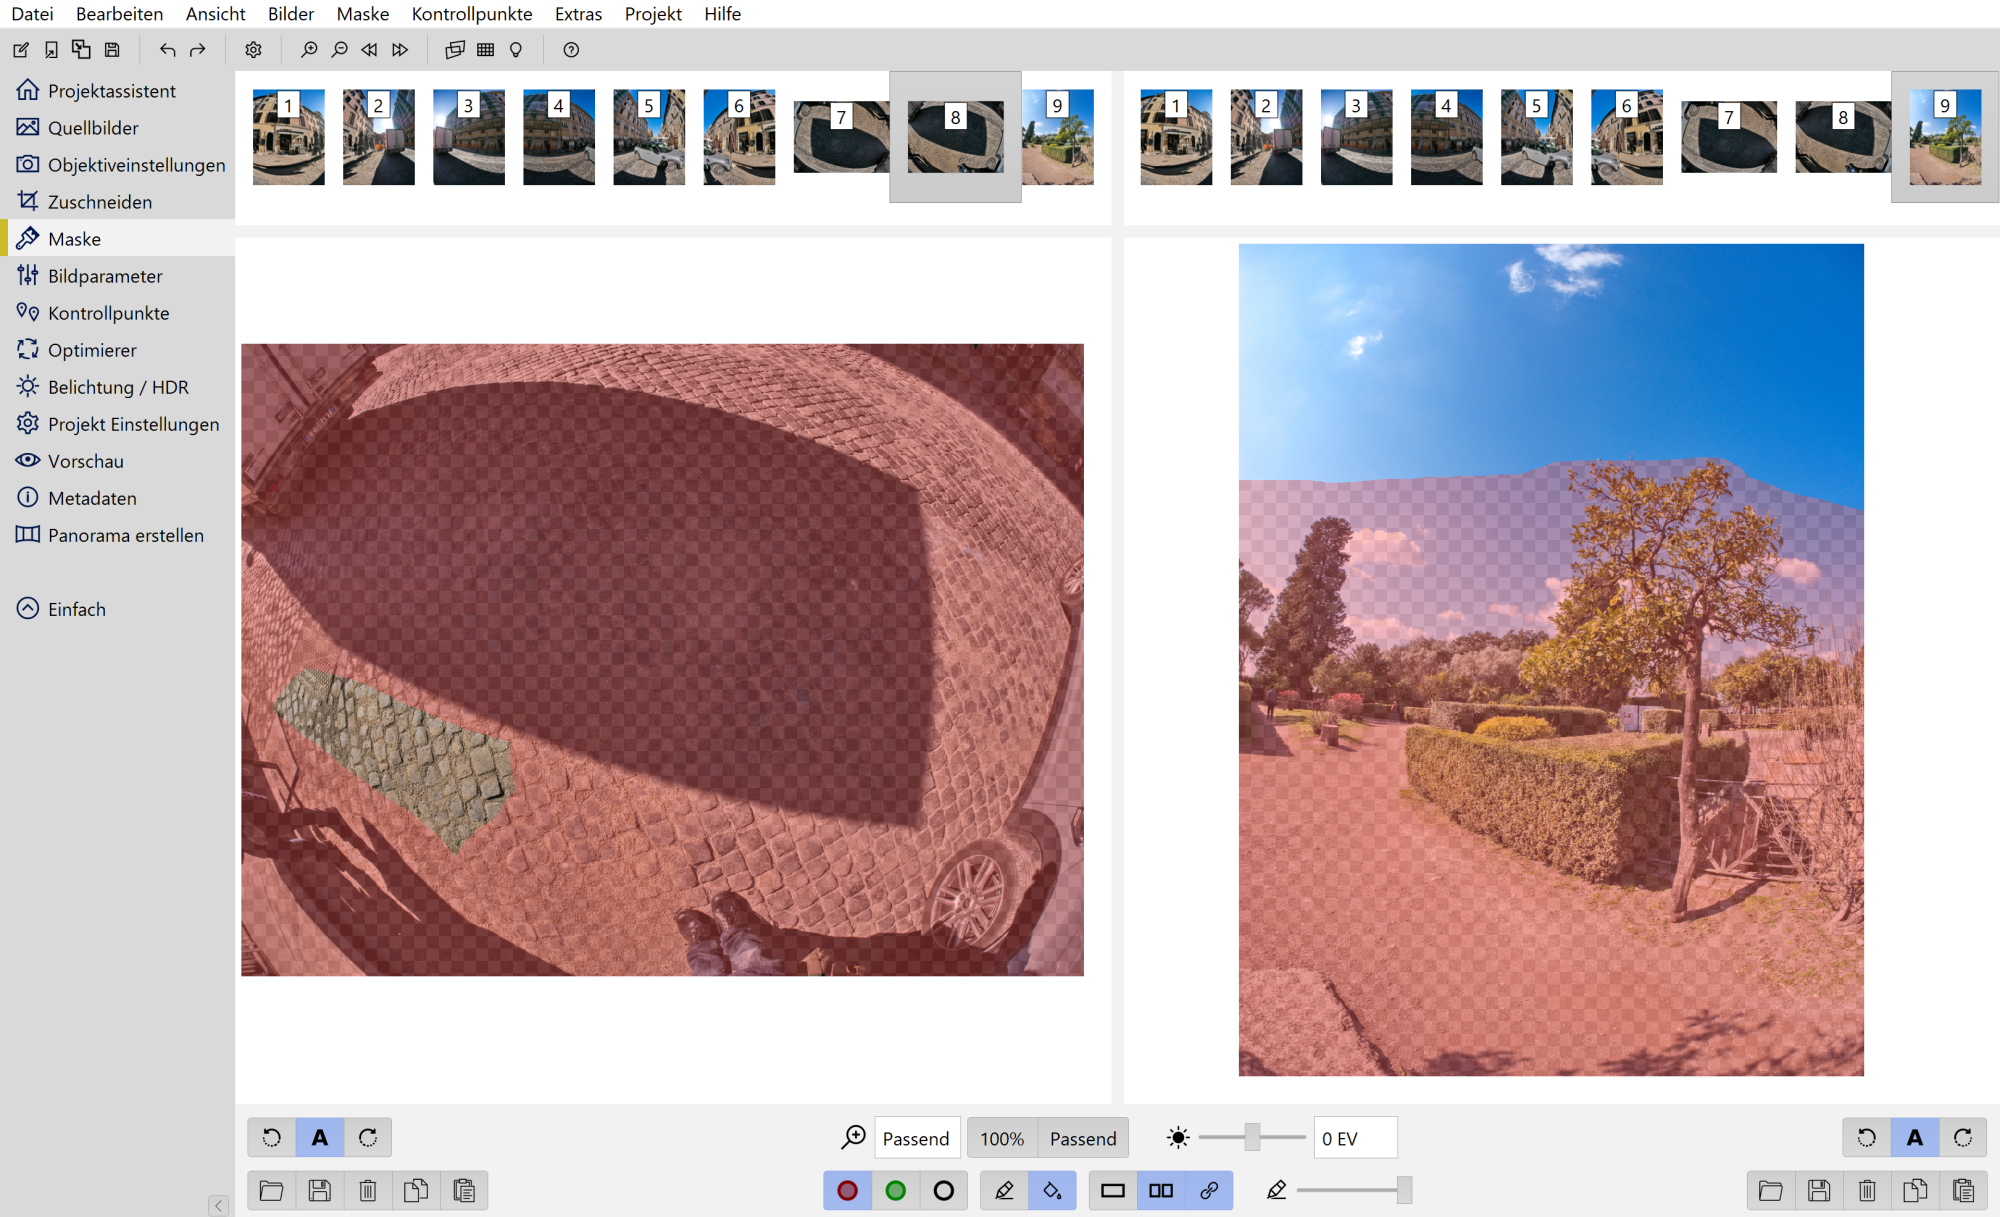Screen dimensions: 2000x1217
Task: Open the Maske menu in menu bar
Action: coord(362,14)
